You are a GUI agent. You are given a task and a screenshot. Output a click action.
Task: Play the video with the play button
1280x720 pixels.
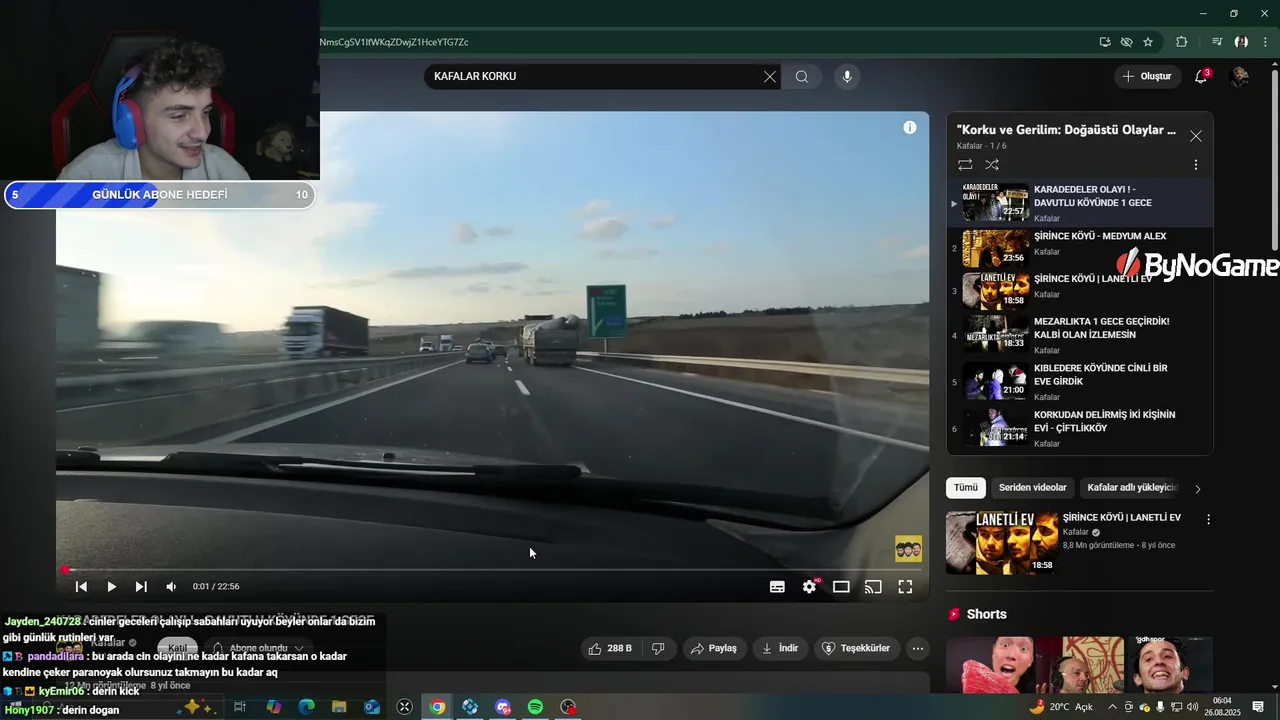111,587
